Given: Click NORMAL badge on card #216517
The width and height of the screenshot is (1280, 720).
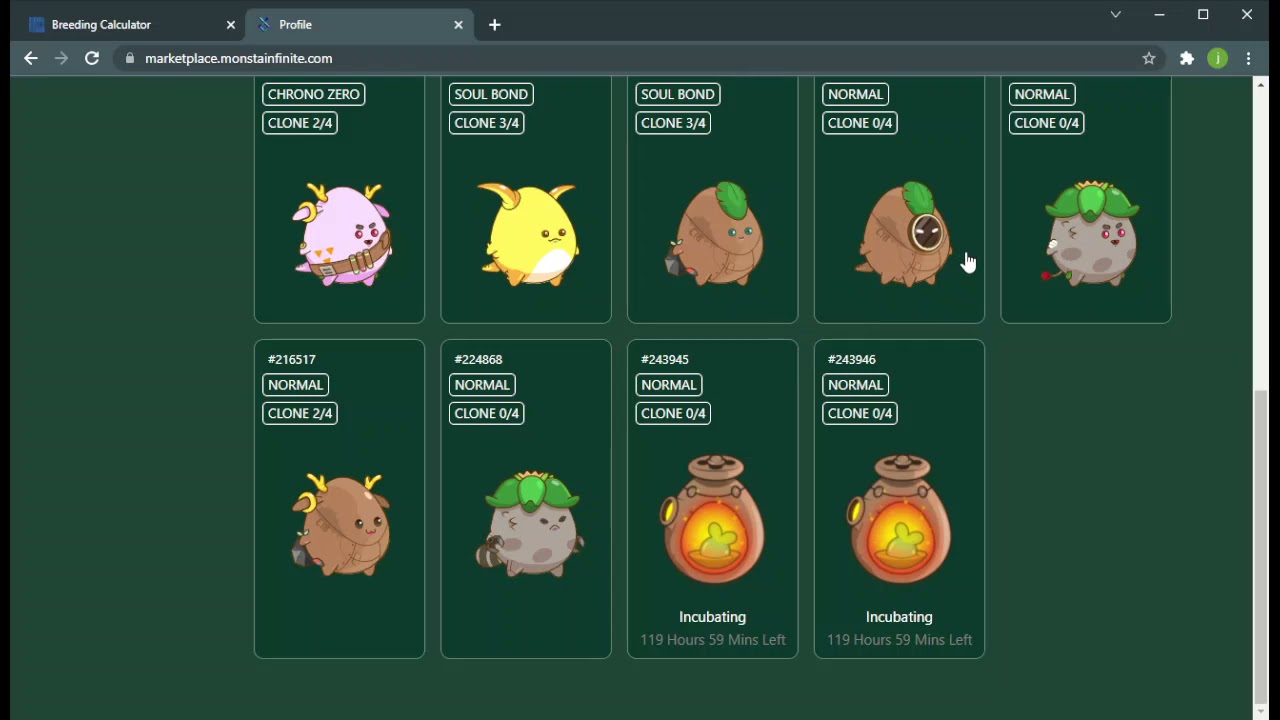Looking at the screenshot, I should [296, 385].
